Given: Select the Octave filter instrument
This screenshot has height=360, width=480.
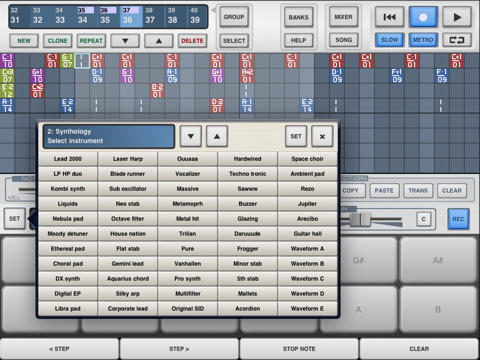Looking at the screenshot, I should click(x=128, y=219).
